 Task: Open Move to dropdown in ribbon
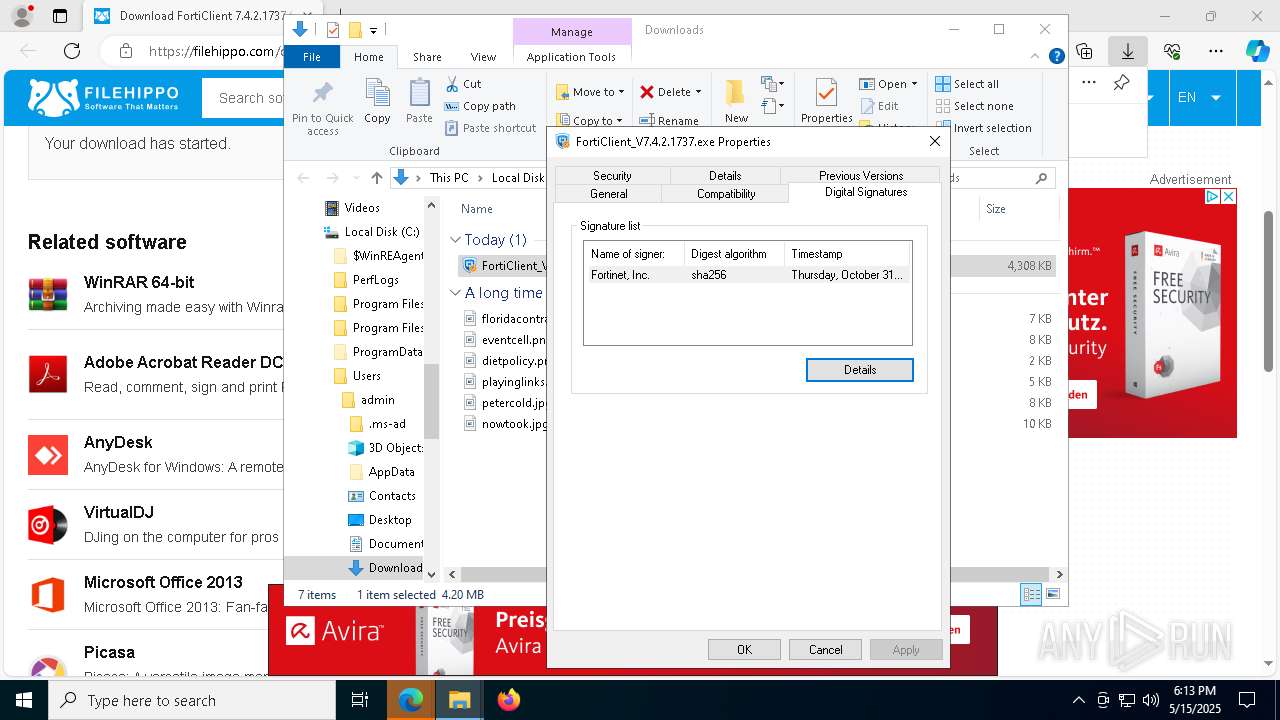click(590, 92)
